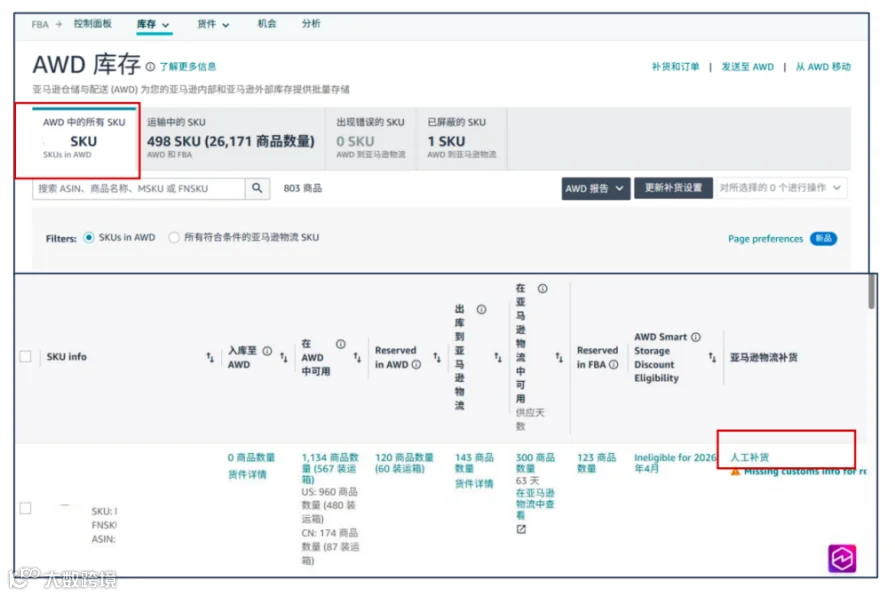Open the 对所选择的 0 个进行操作 dropdown

780,188
